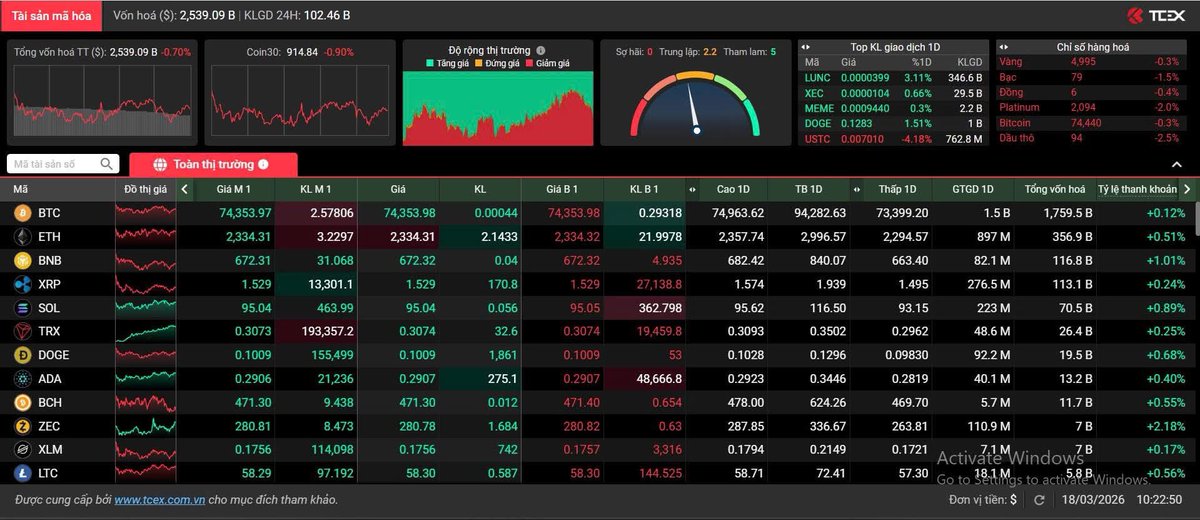Screen dimensions: 1200x520
Task: Click info icon beside Độ rộng thị trường
Action: (x=540, y=50)
